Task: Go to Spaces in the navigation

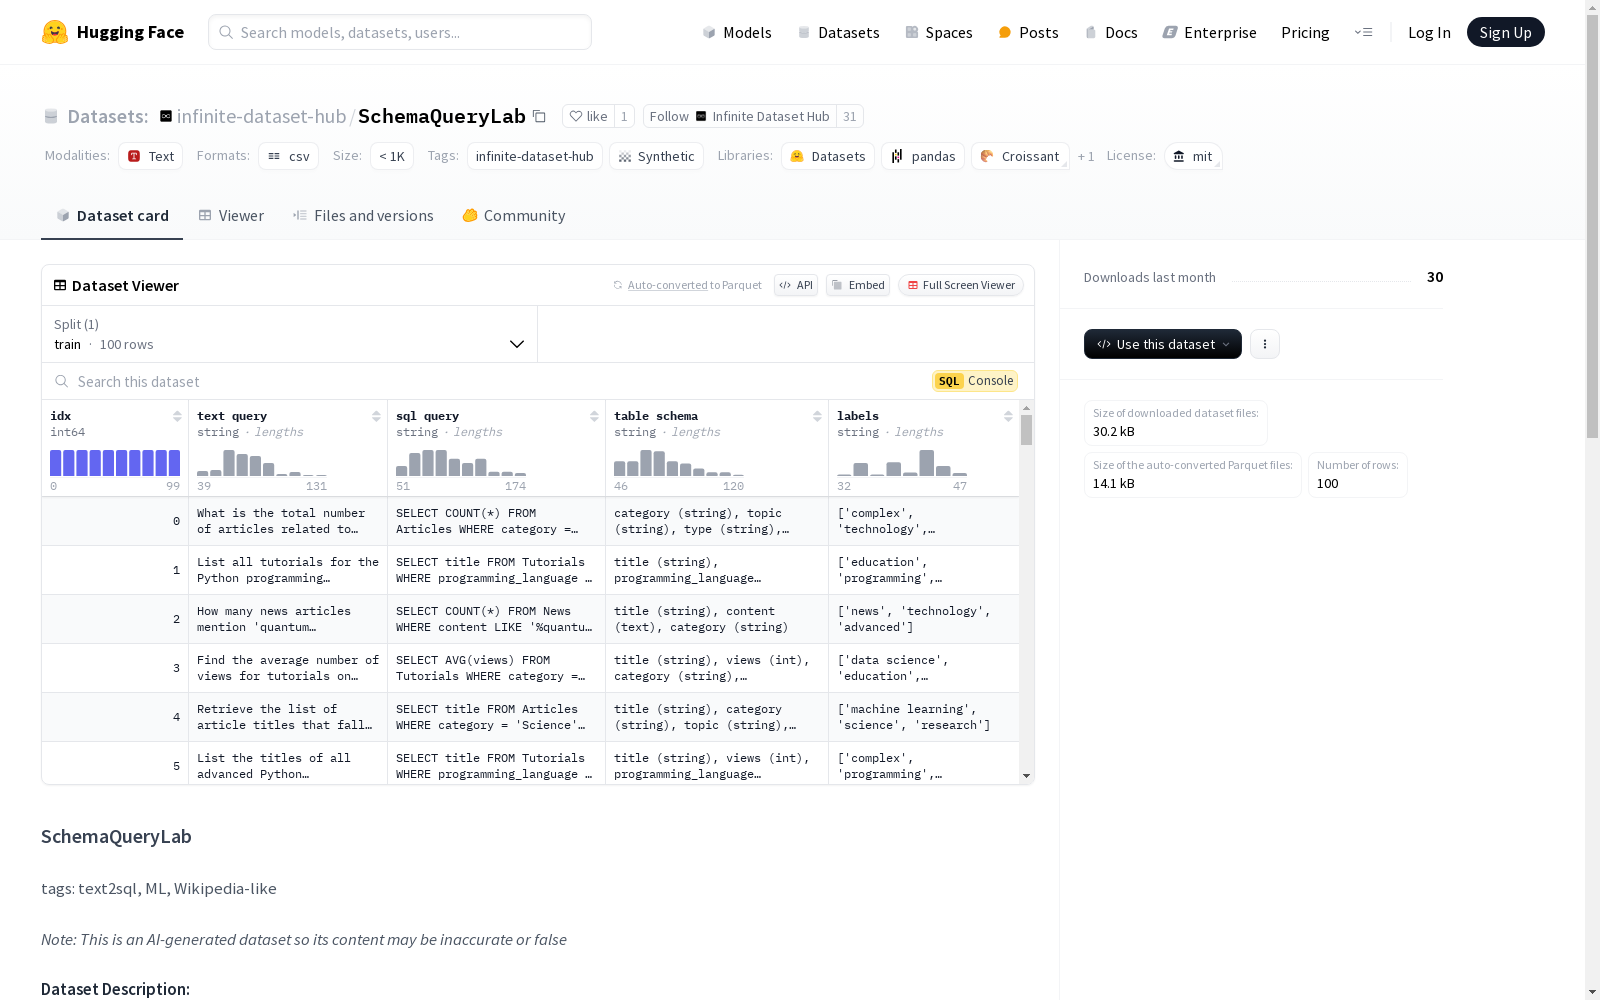Action: (939, 32)
